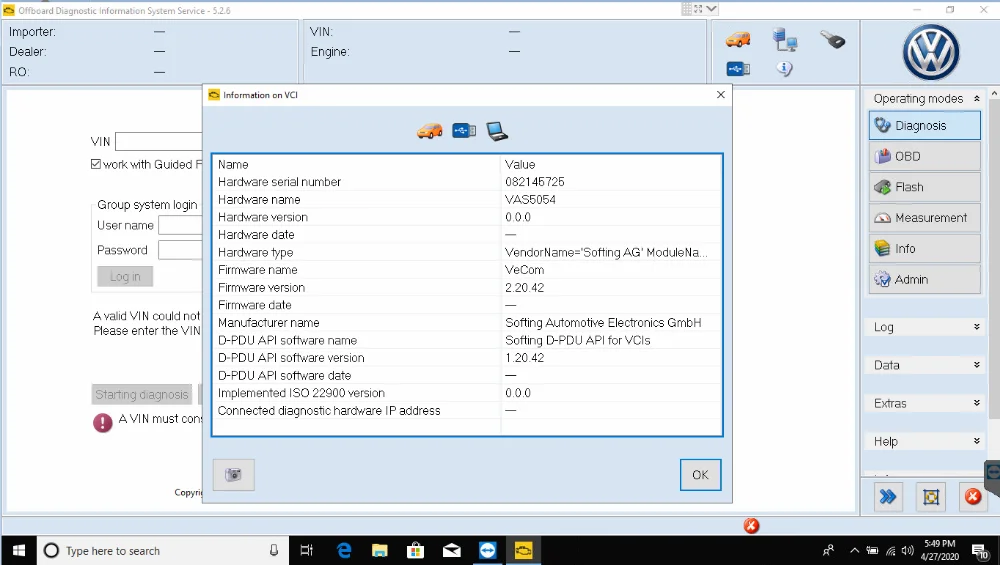Click the blue double-arrow forward icon

tap(888, 497)
